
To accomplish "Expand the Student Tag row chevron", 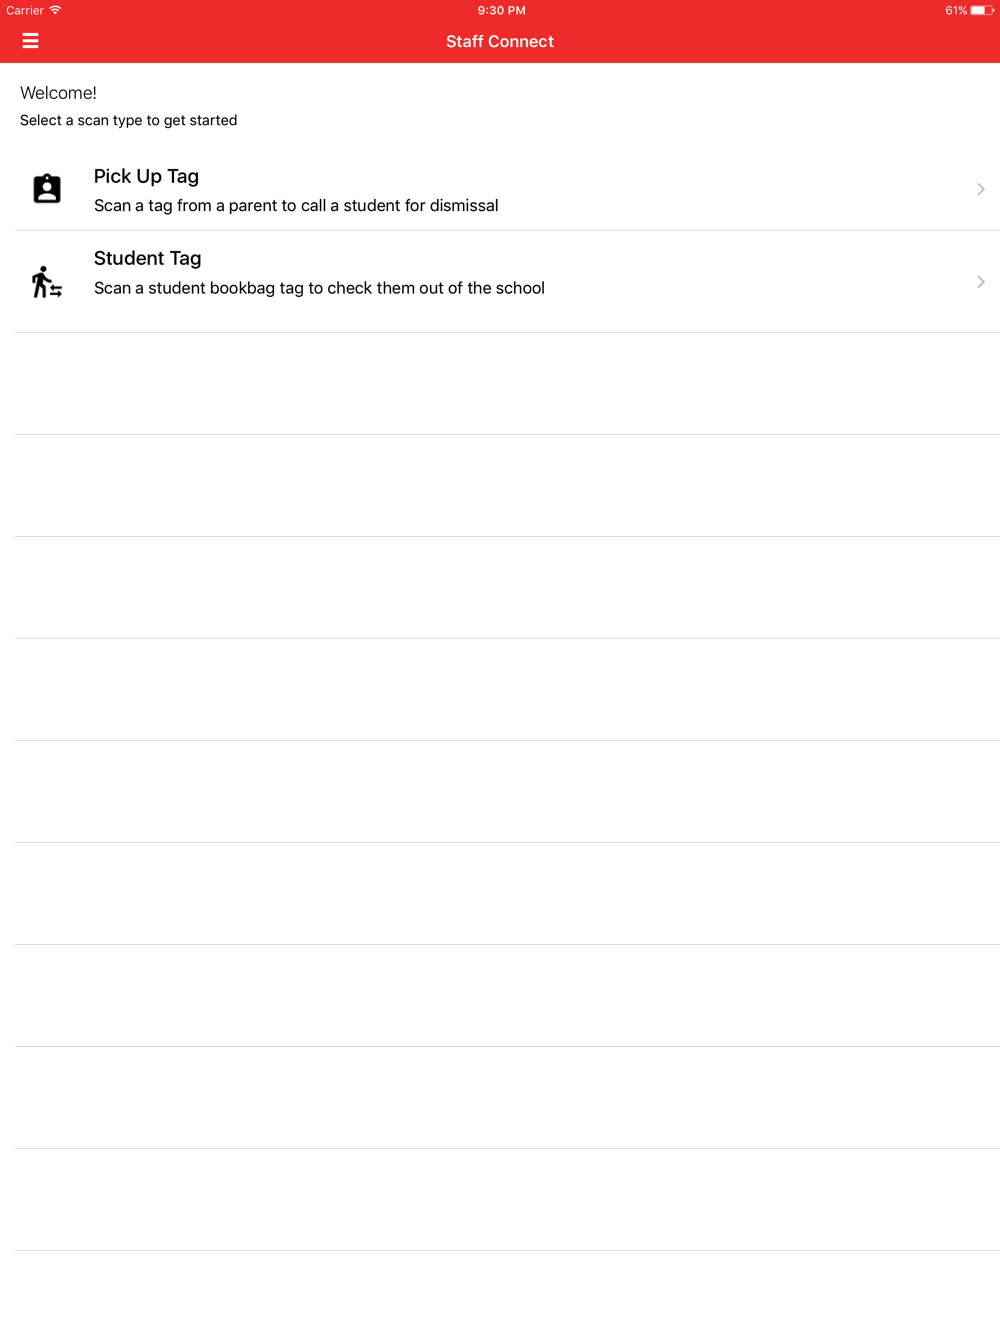I will (981, 282).
